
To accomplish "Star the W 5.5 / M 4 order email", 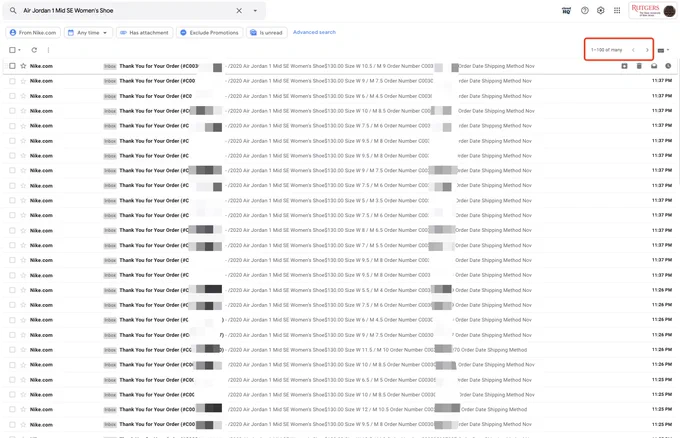I will (x=23, y=290).
